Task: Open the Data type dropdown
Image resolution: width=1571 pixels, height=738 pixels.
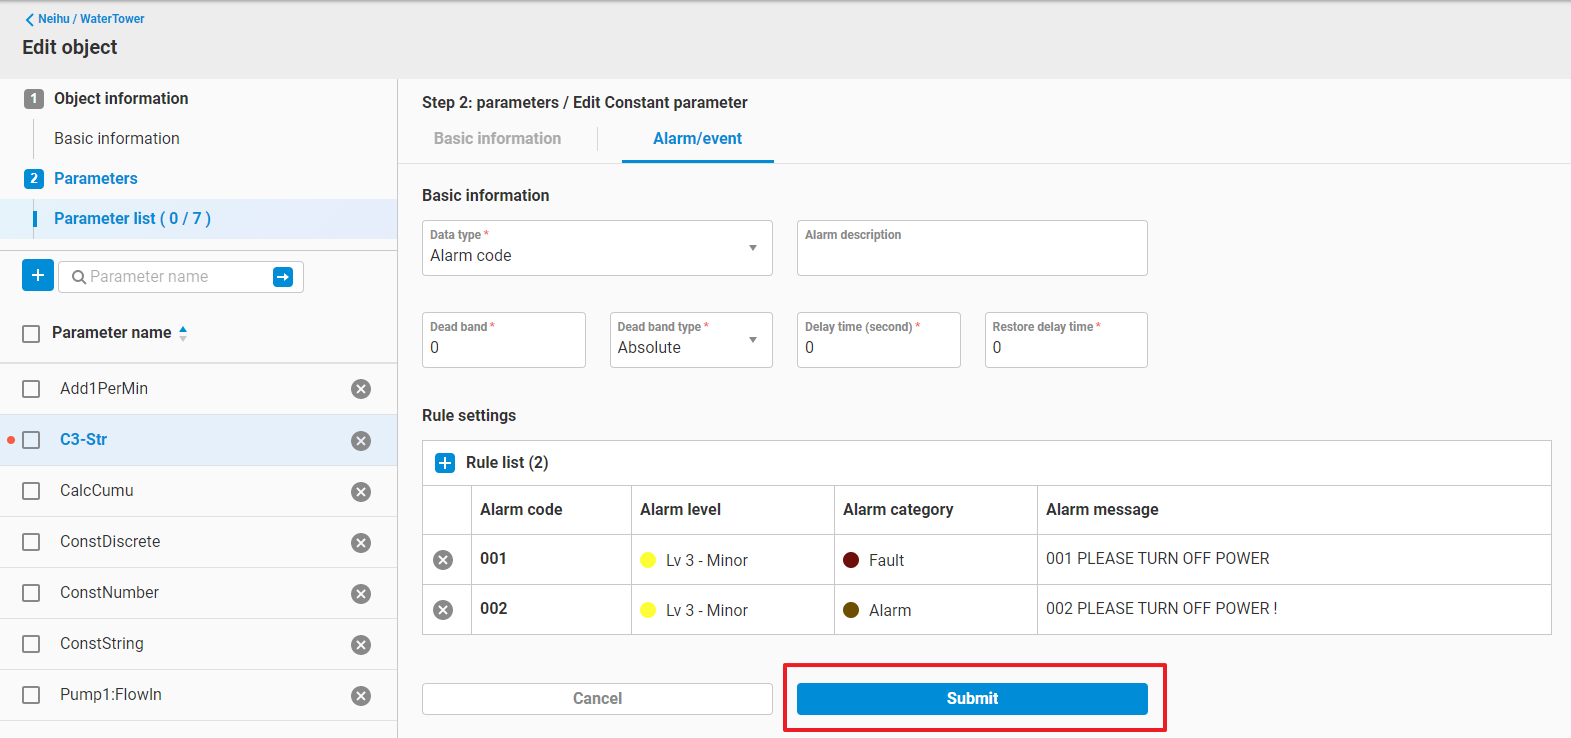Action: pos(597,248)
